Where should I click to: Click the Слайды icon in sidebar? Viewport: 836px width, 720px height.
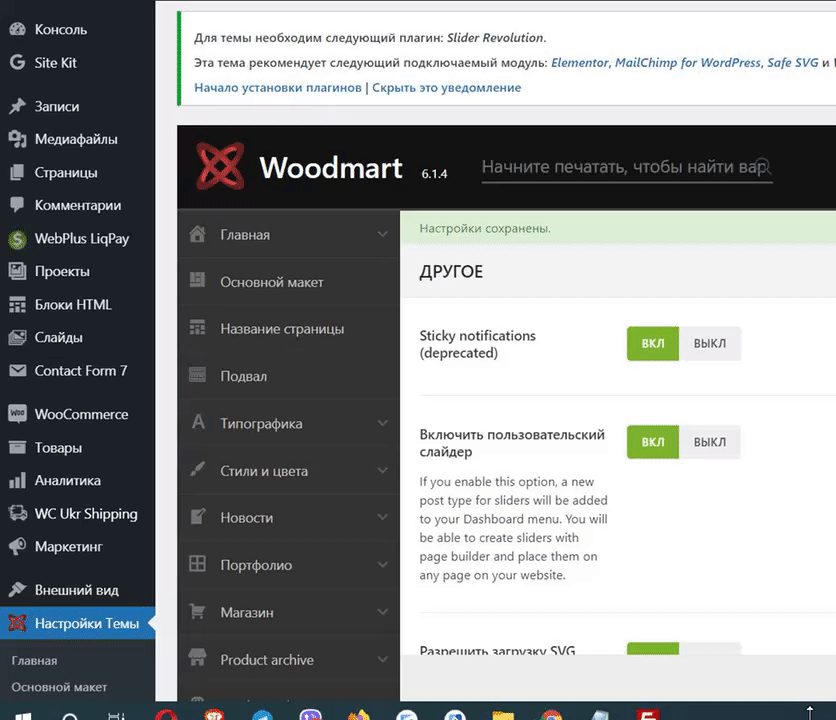pyautogui.click(x=17, y=338)
